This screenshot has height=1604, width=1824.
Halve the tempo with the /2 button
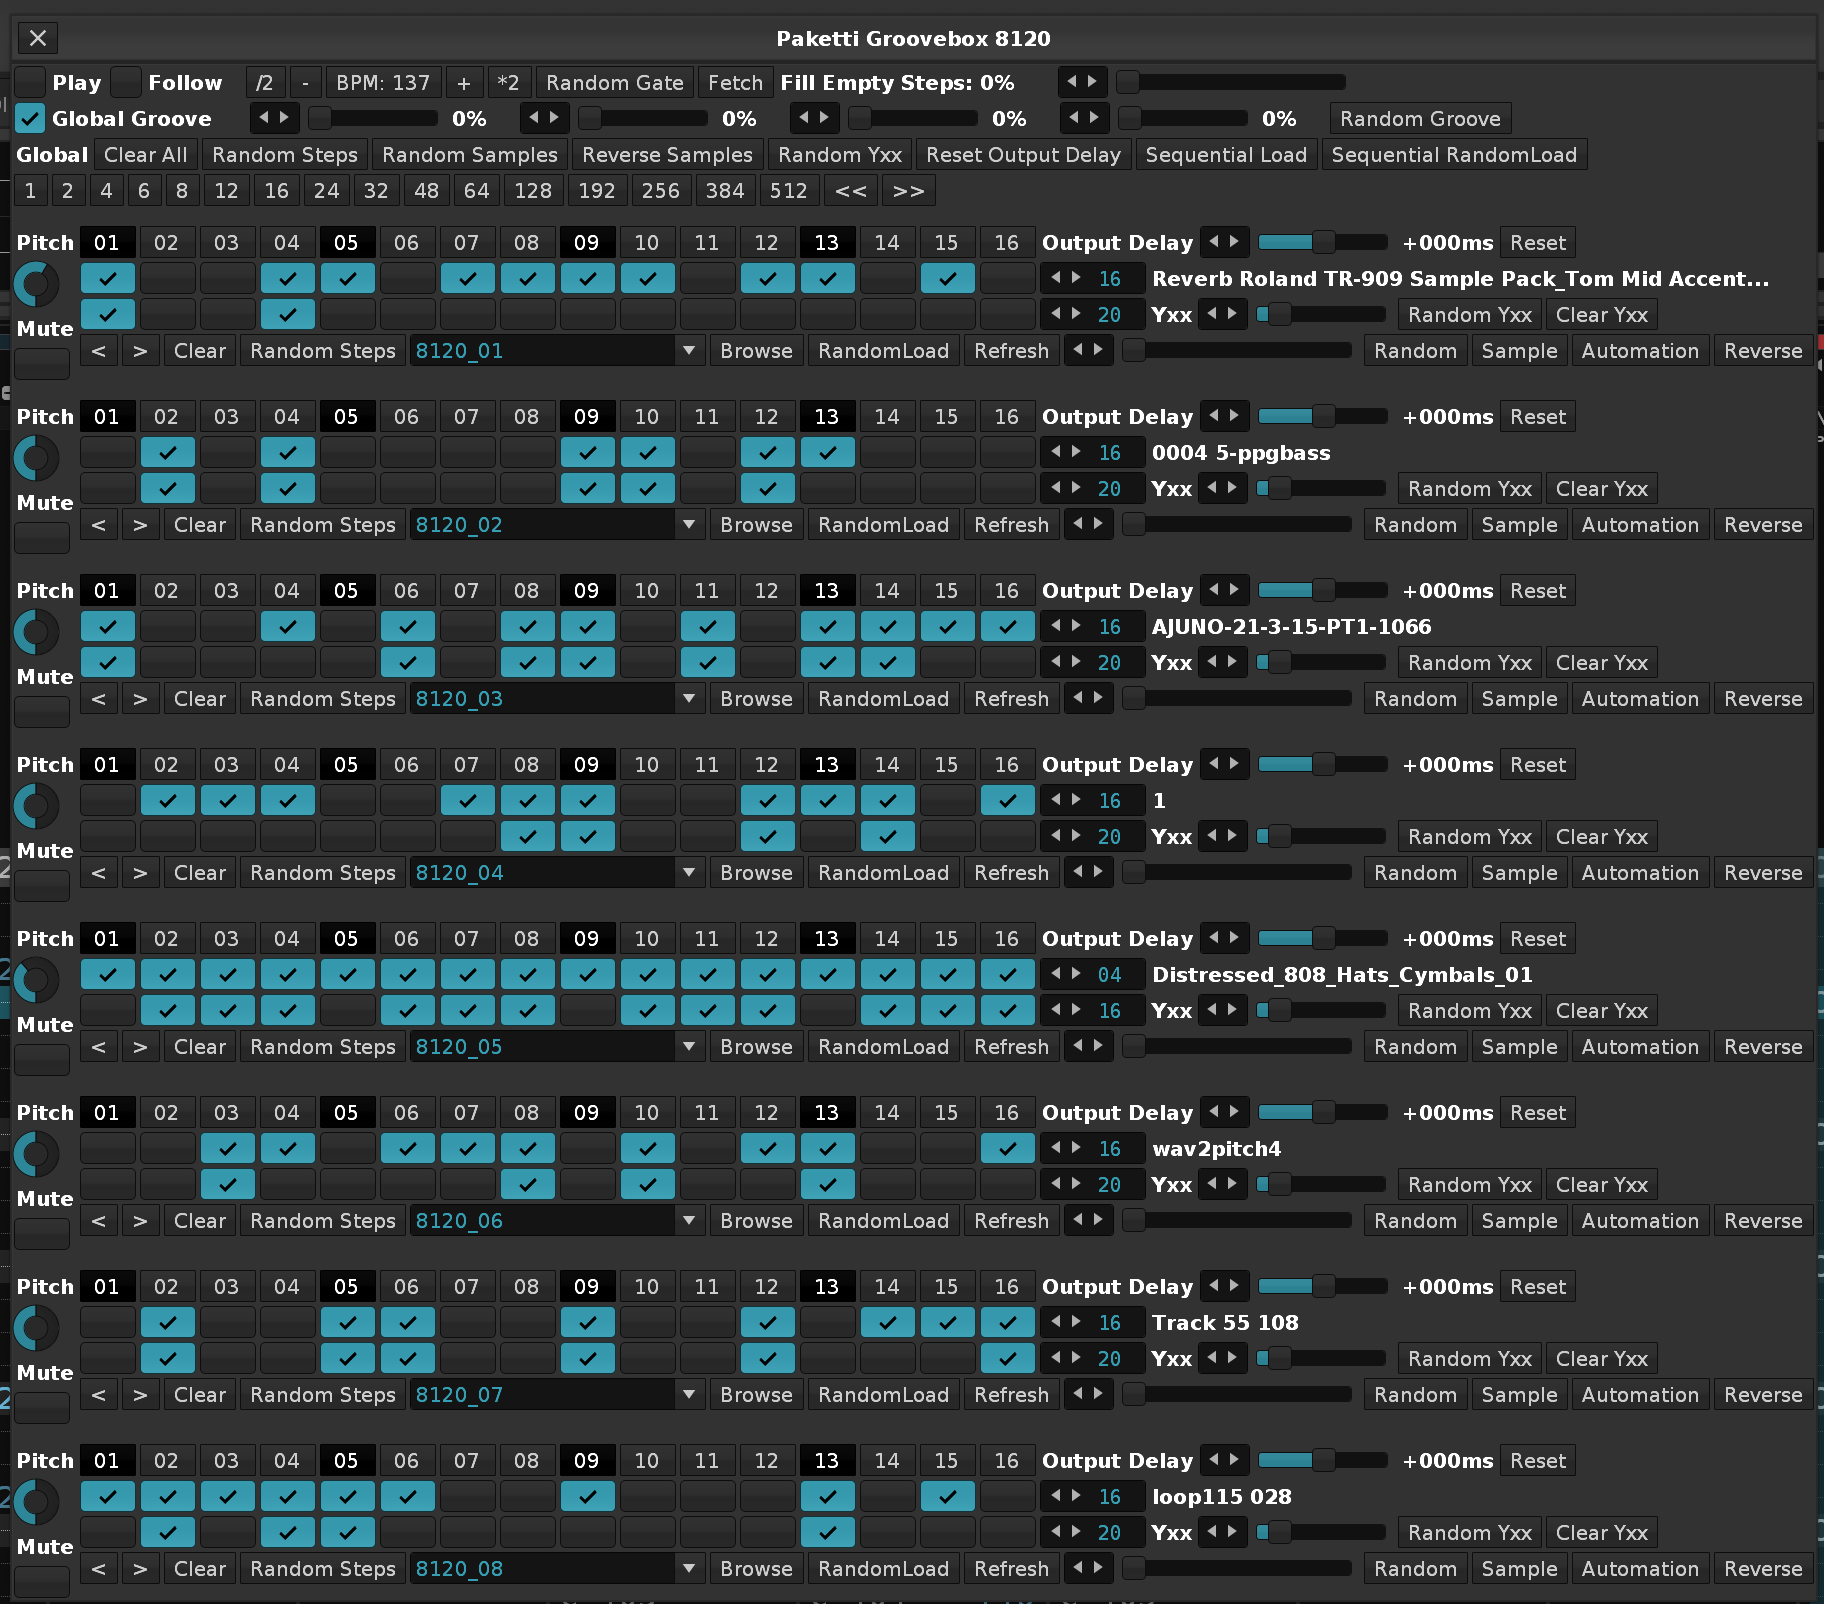click(x=264, y=83)
